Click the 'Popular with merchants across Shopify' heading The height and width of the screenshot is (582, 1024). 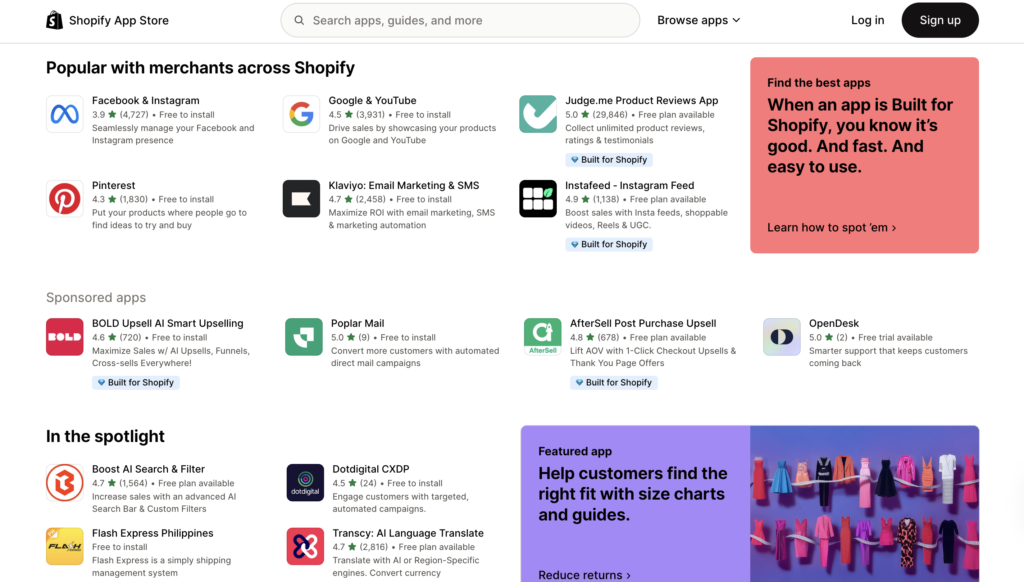coord(200,68)
